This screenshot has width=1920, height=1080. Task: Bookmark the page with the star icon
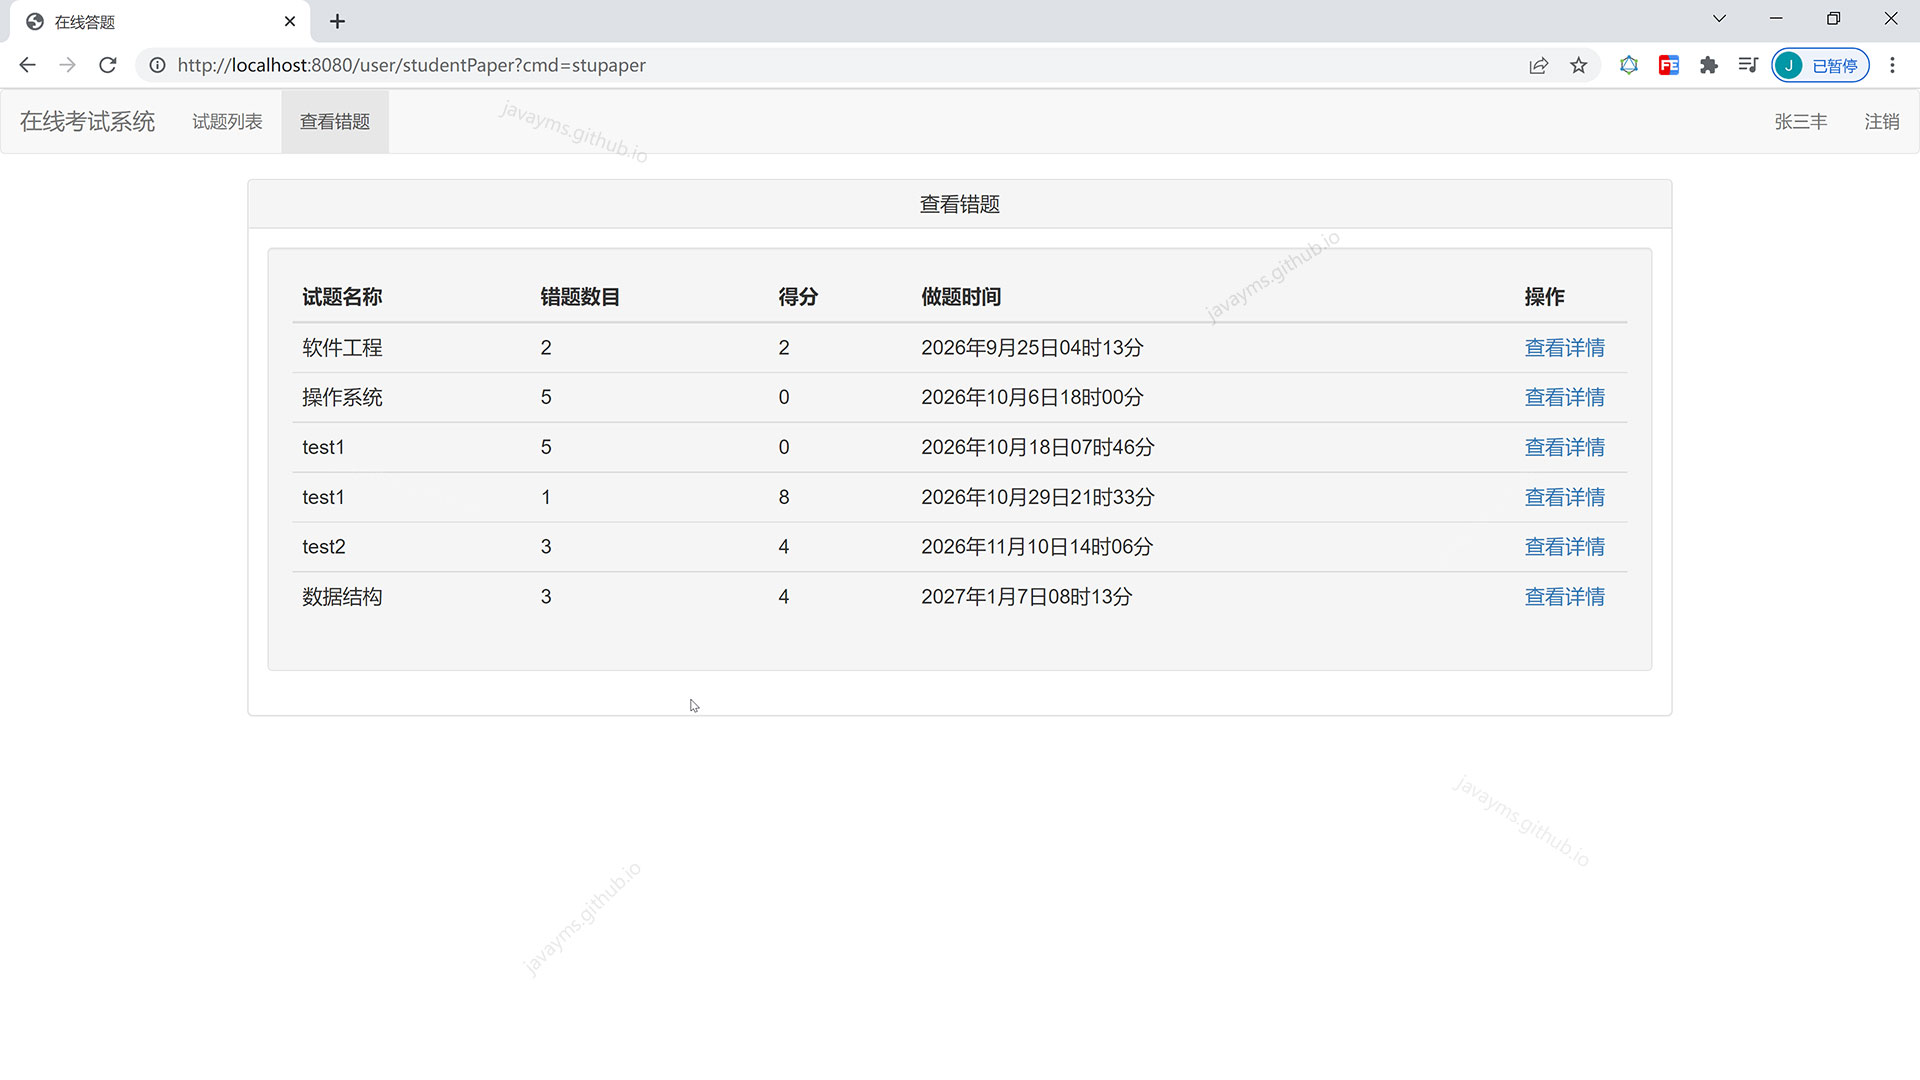[1579, 65]
